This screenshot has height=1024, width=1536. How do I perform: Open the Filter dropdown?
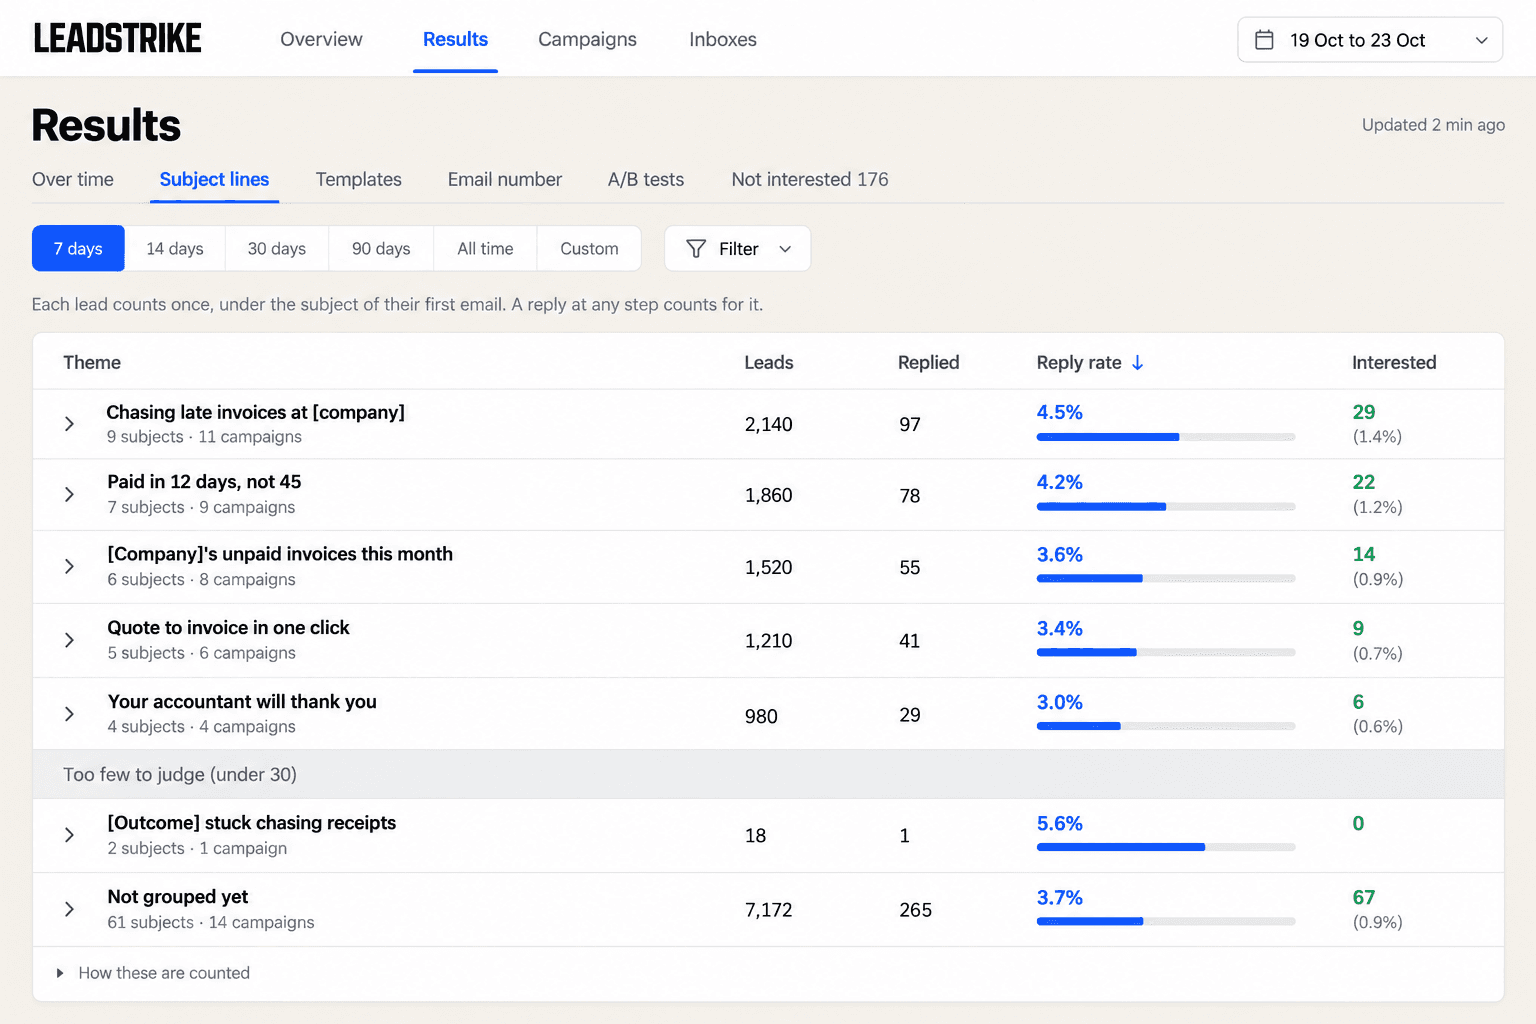[x=738, y=249]
